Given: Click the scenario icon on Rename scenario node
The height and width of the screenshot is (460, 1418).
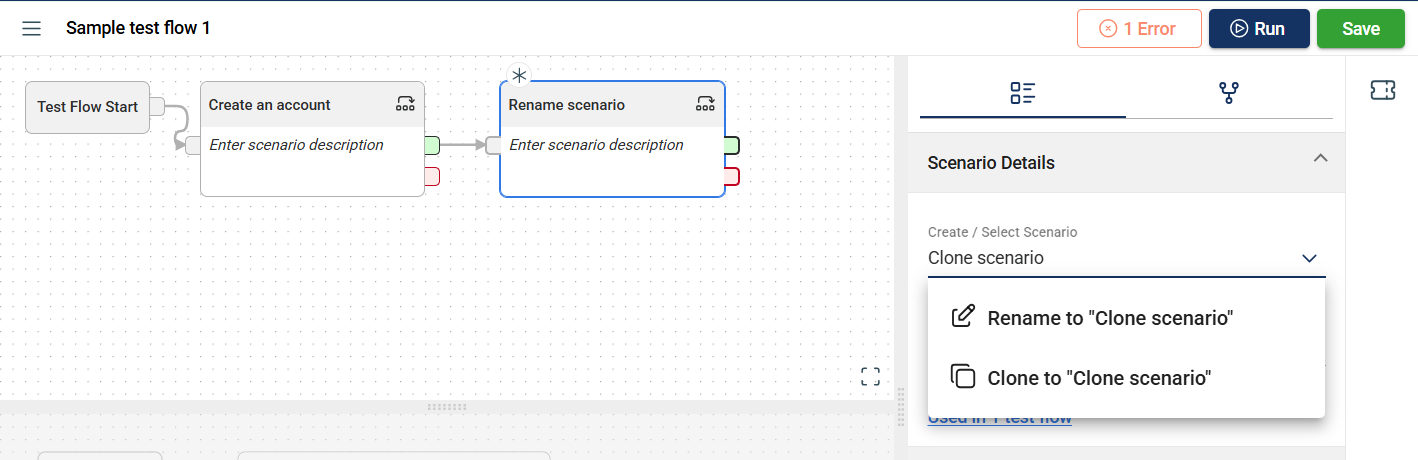Looking at the screenshot, I should (x=705, y=104).
